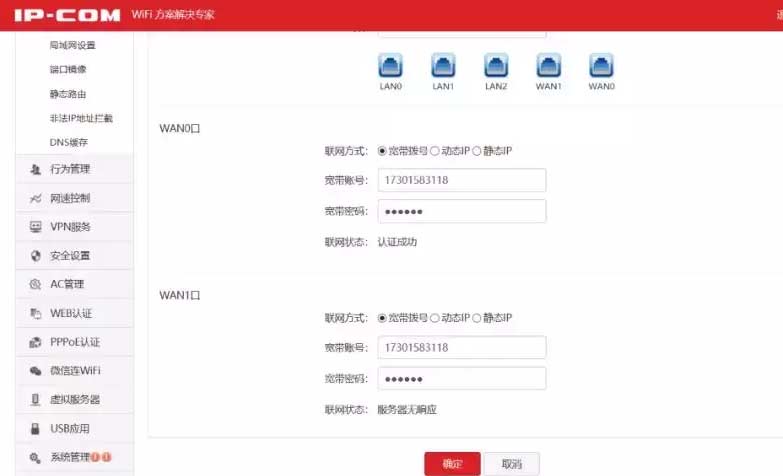
Task: Open the VPN服务 menu
Action: (x=74, y=227)
